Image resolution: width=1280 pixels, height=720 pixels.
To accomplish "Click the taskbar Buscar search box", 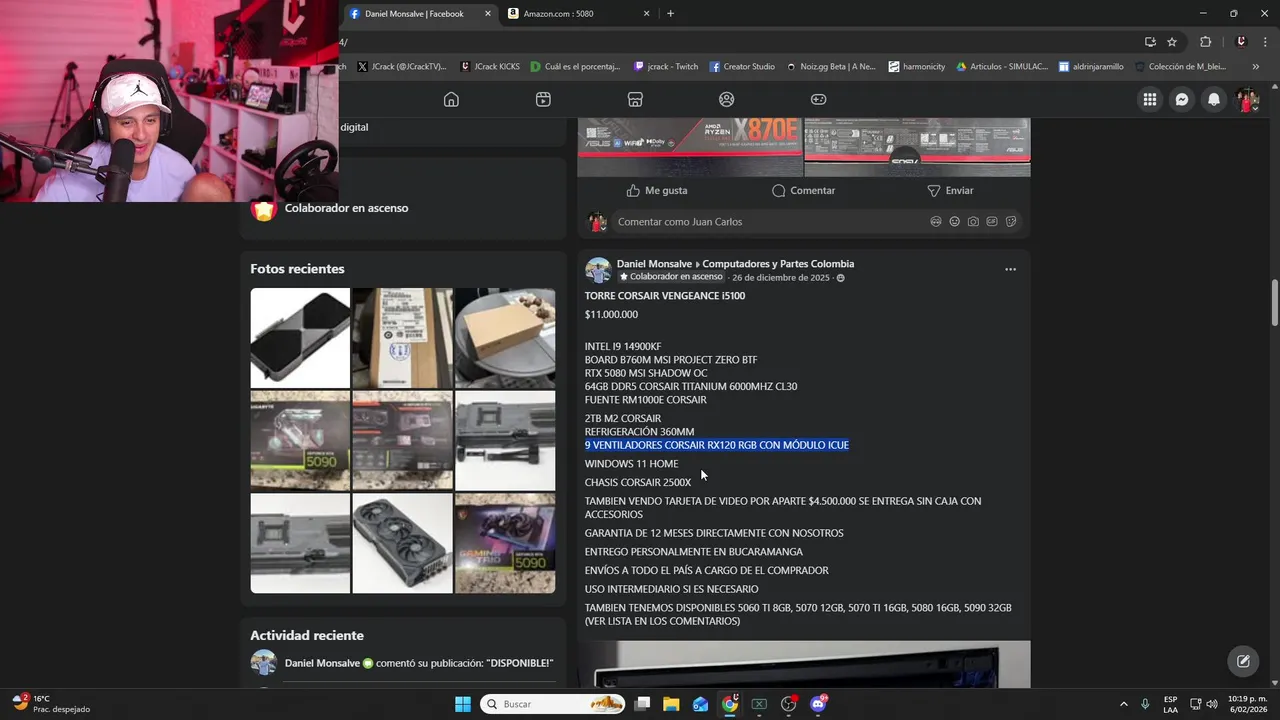I will coord(553,704).
